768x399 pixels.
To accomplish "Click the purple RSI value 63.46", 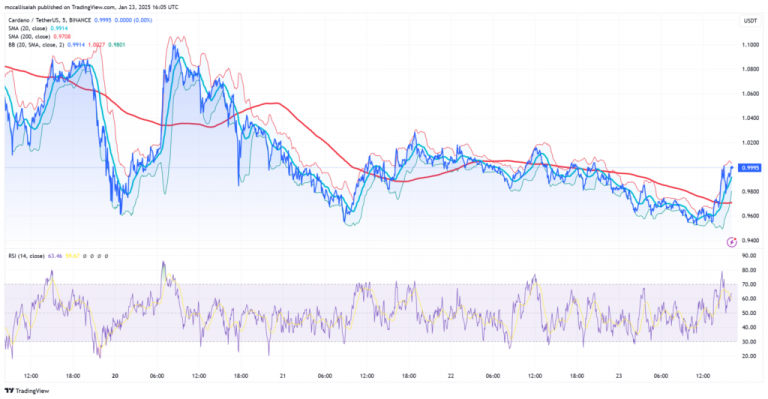I will [x=55, y=256].
